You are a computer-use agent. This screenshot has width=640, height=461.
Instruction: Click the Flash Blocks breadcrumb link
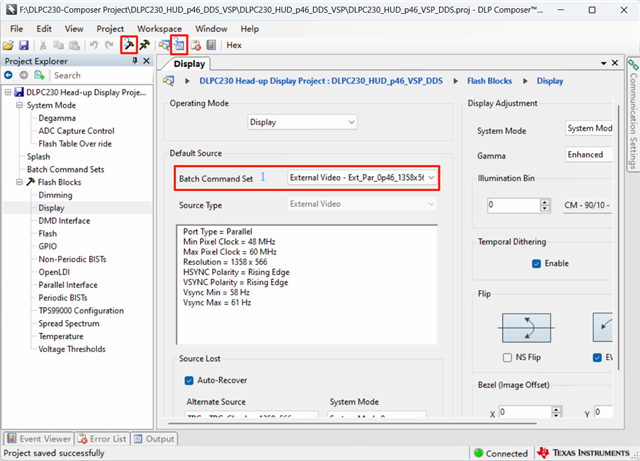coord(489,81)
